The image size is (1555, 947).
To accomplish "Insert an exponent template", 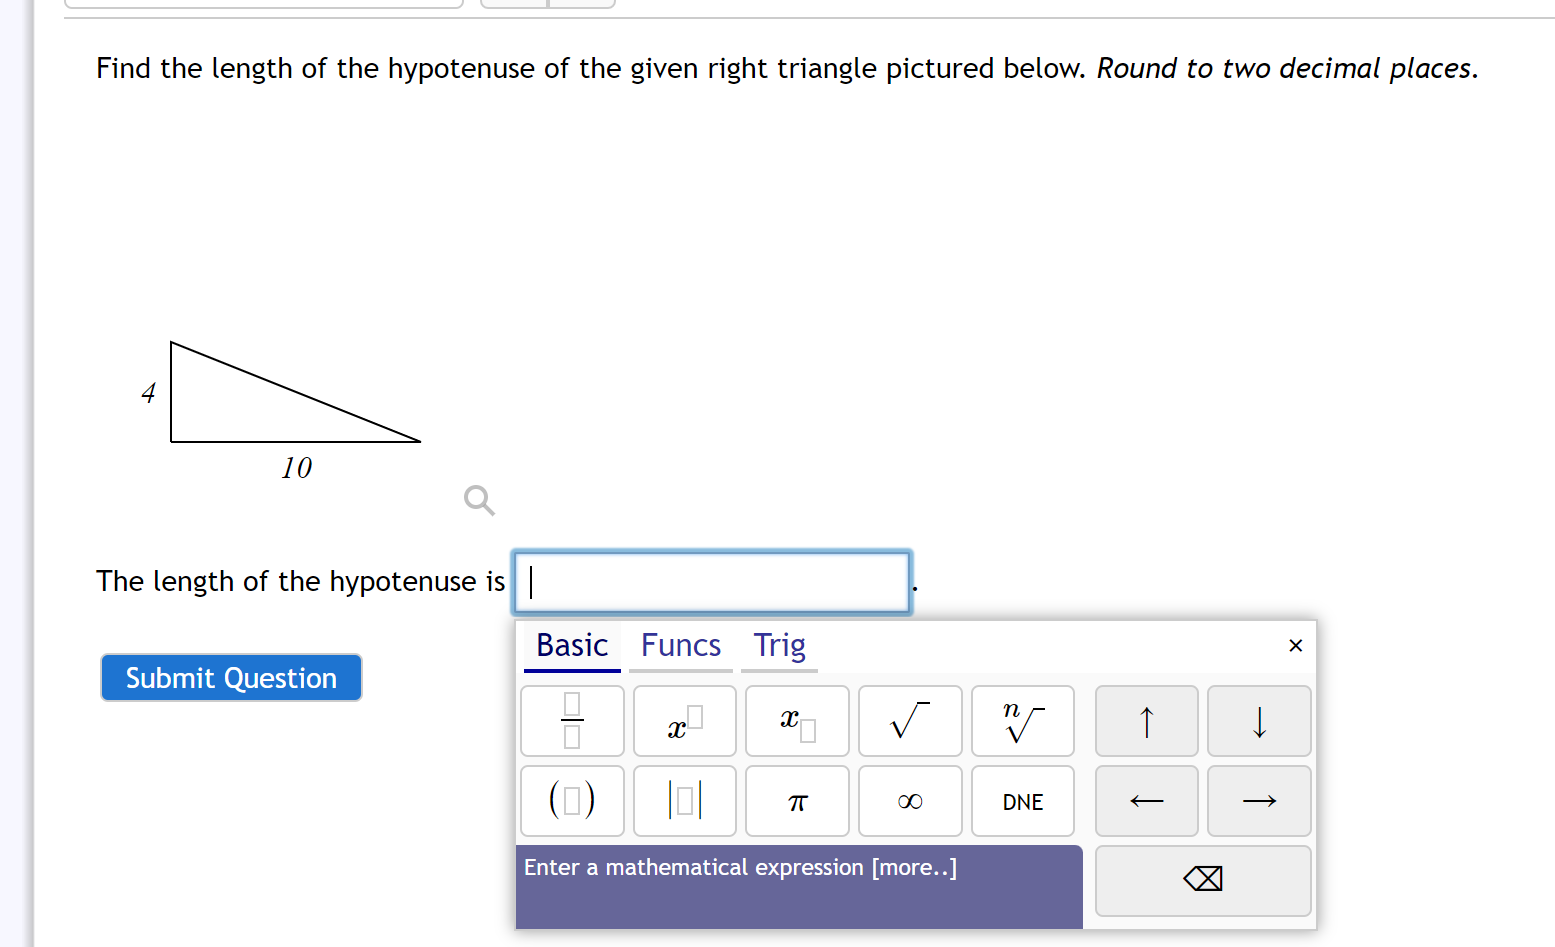I will 685,721.
